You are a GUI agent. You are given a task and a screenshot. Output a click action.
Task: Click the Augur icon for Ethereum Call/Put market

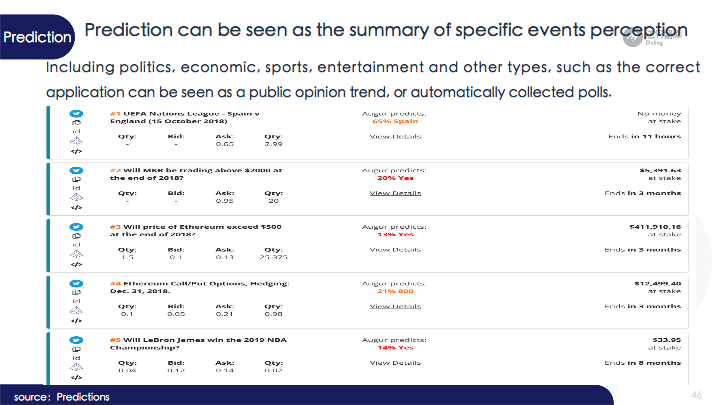tap(76, 310)
